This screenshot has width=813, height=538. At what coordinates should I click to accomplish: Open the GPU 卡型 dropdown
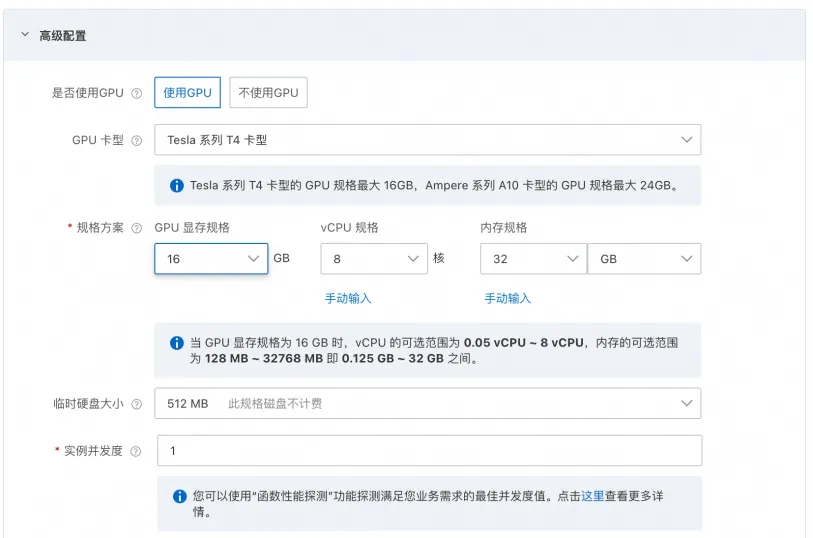point(427,140)
